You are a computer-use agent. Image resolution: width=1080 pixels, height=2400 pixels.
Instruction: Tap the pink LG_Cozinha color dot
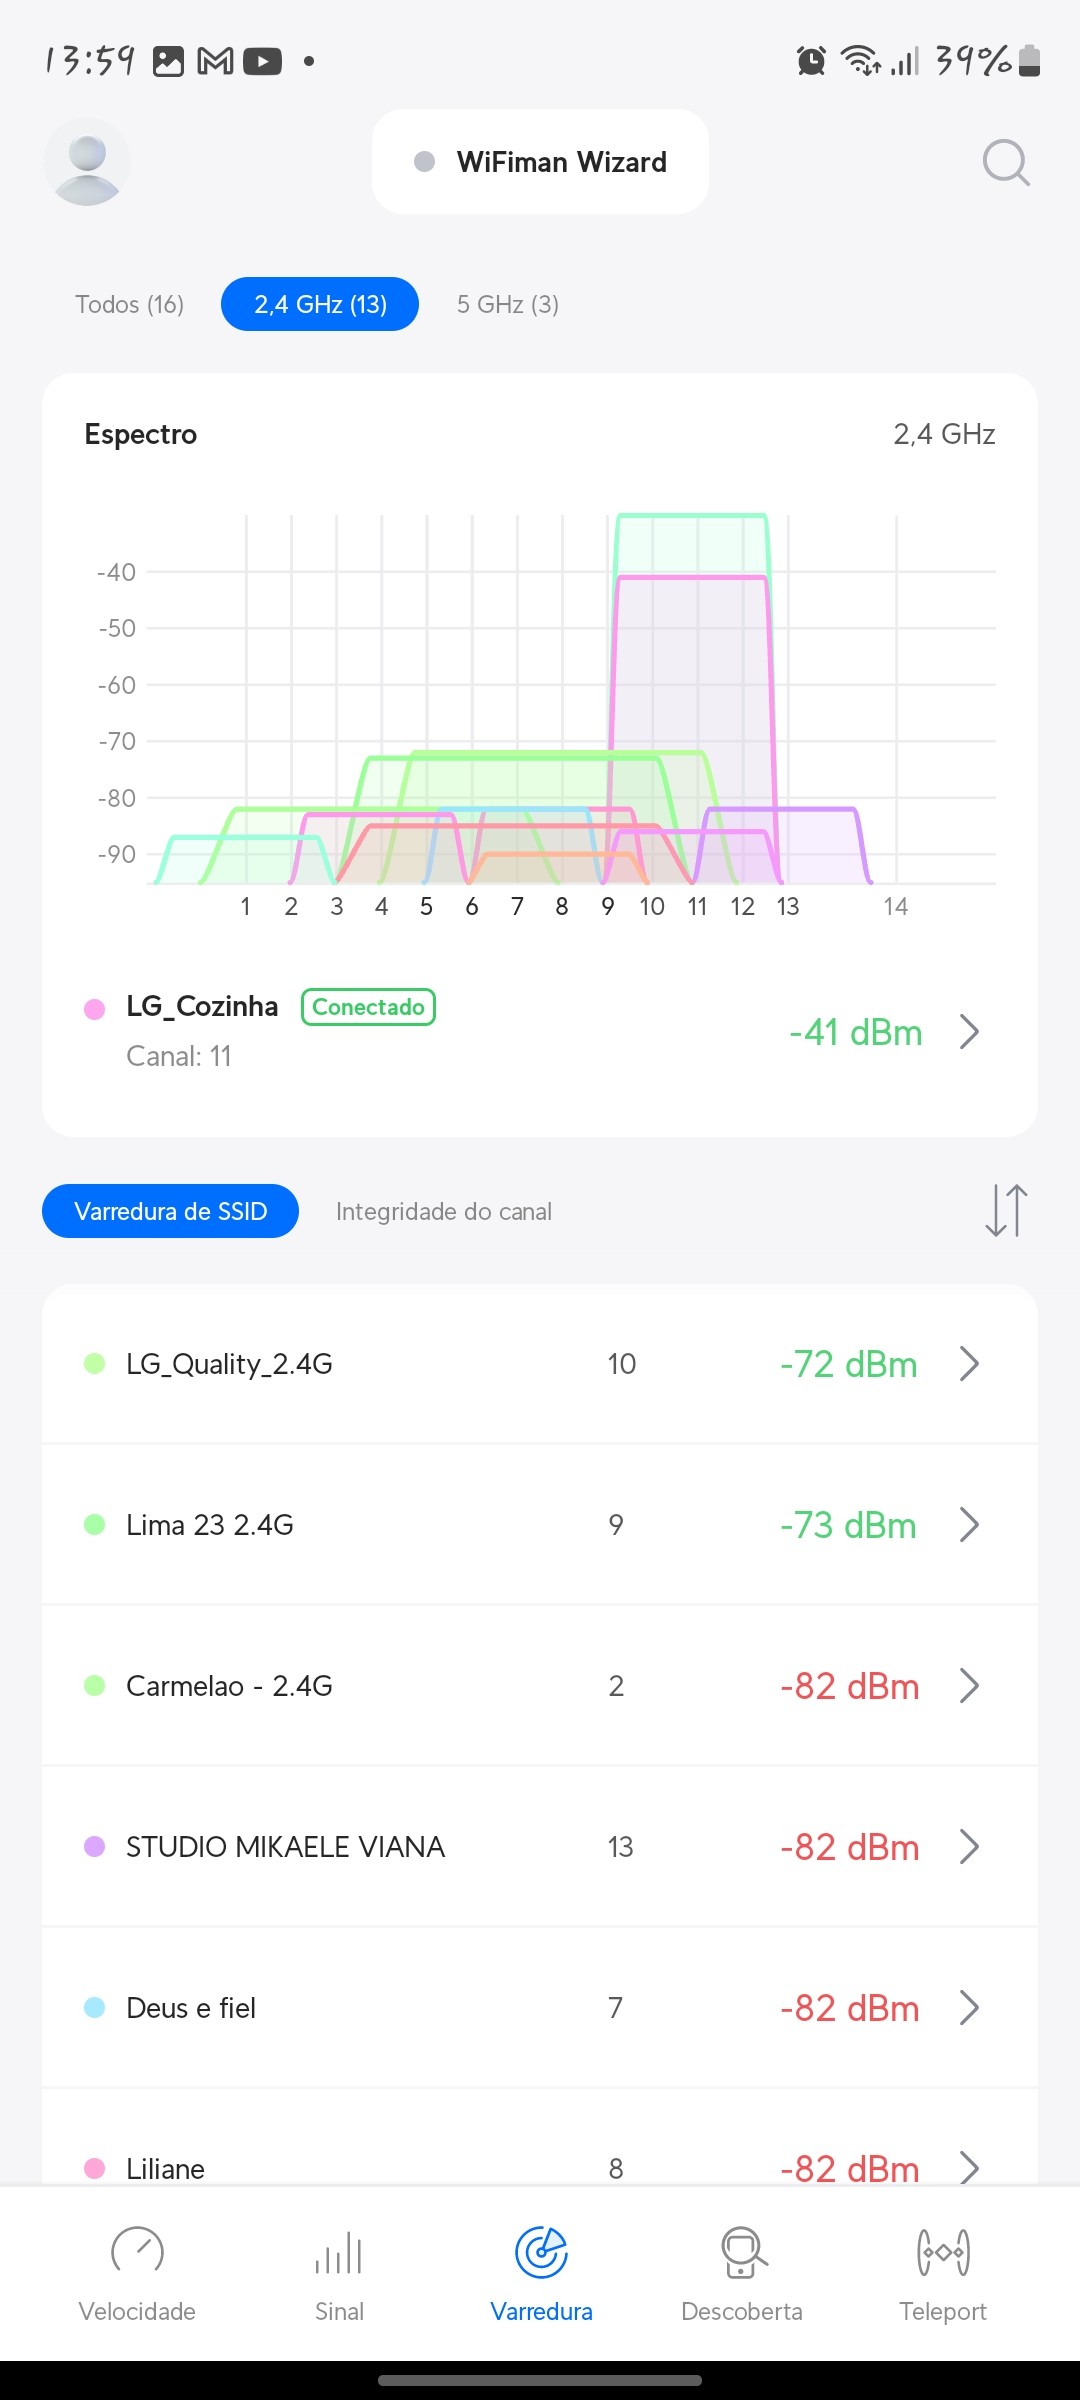[x=95, y=1009]
